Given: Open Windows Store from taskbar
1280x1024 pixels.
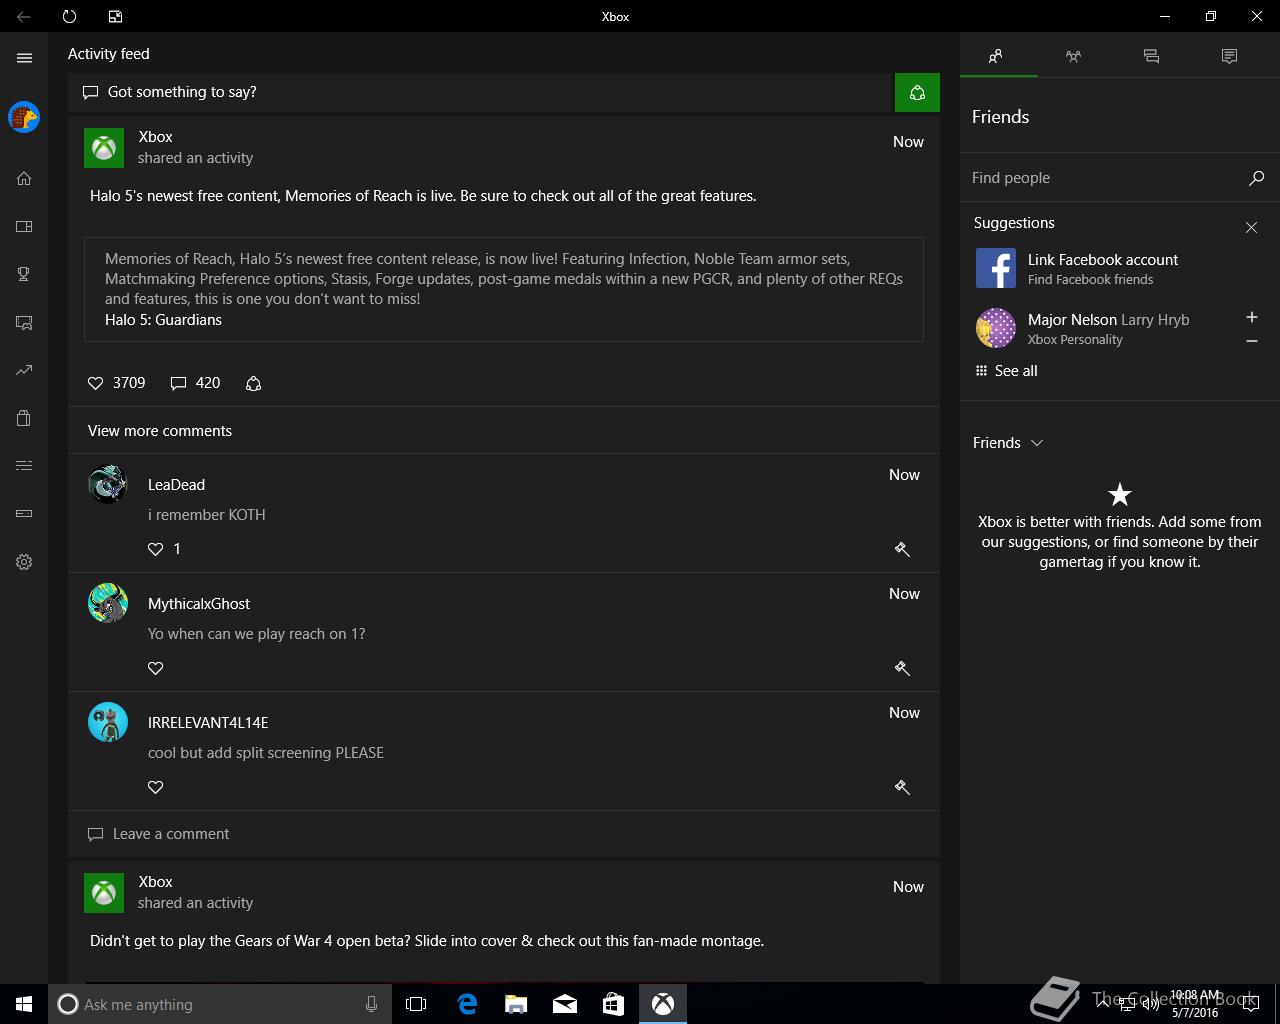Looking at the screenshot, I should point(613,1004).
